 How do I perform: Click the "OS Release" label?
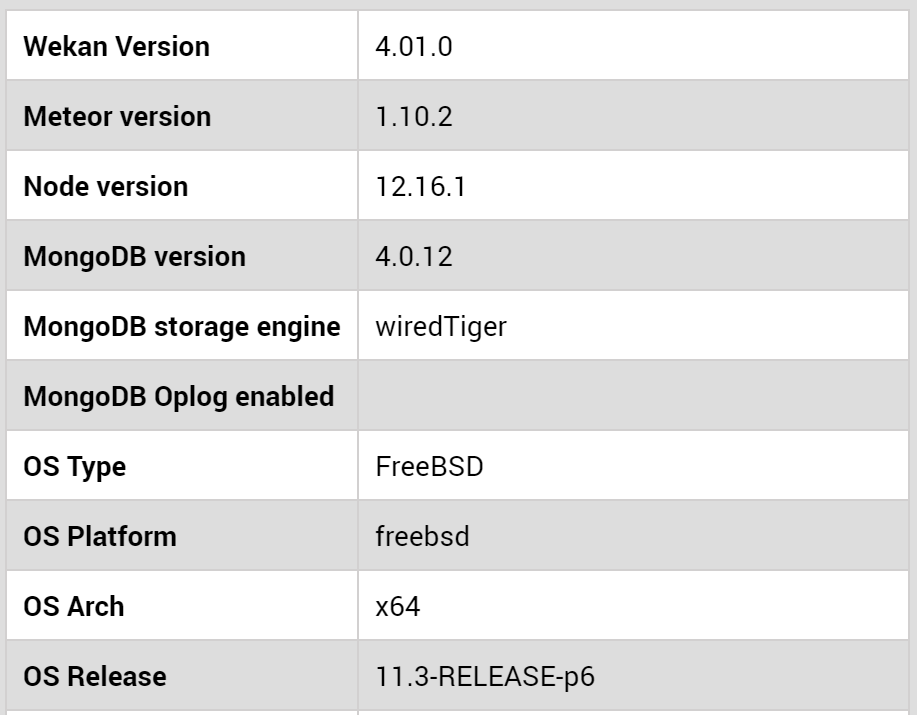click(94, 677)
